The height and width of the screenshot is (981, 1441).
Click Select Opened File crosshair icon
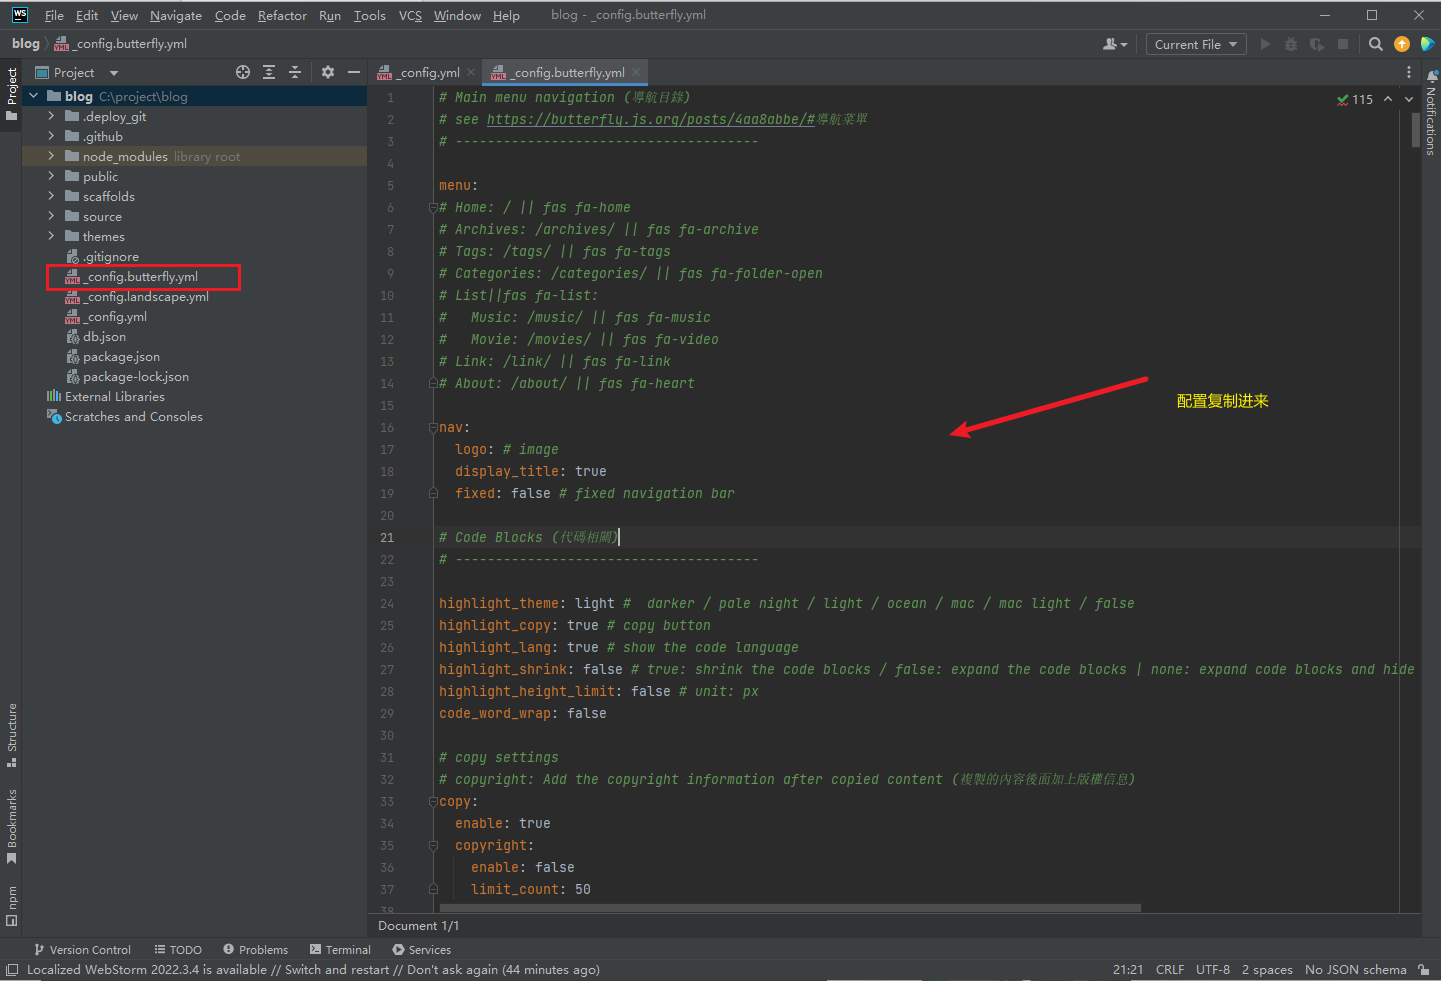pyautogui.click(x=243, y=72)
